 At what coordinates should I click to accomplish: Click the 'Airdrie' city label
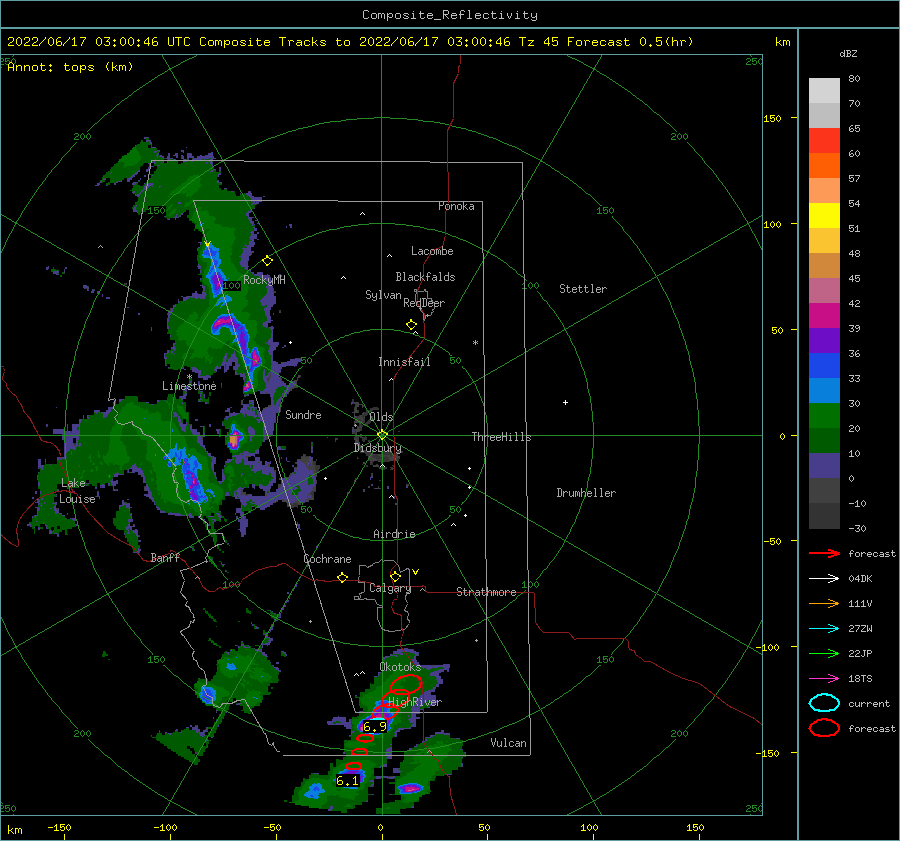[x=394, y=534]
